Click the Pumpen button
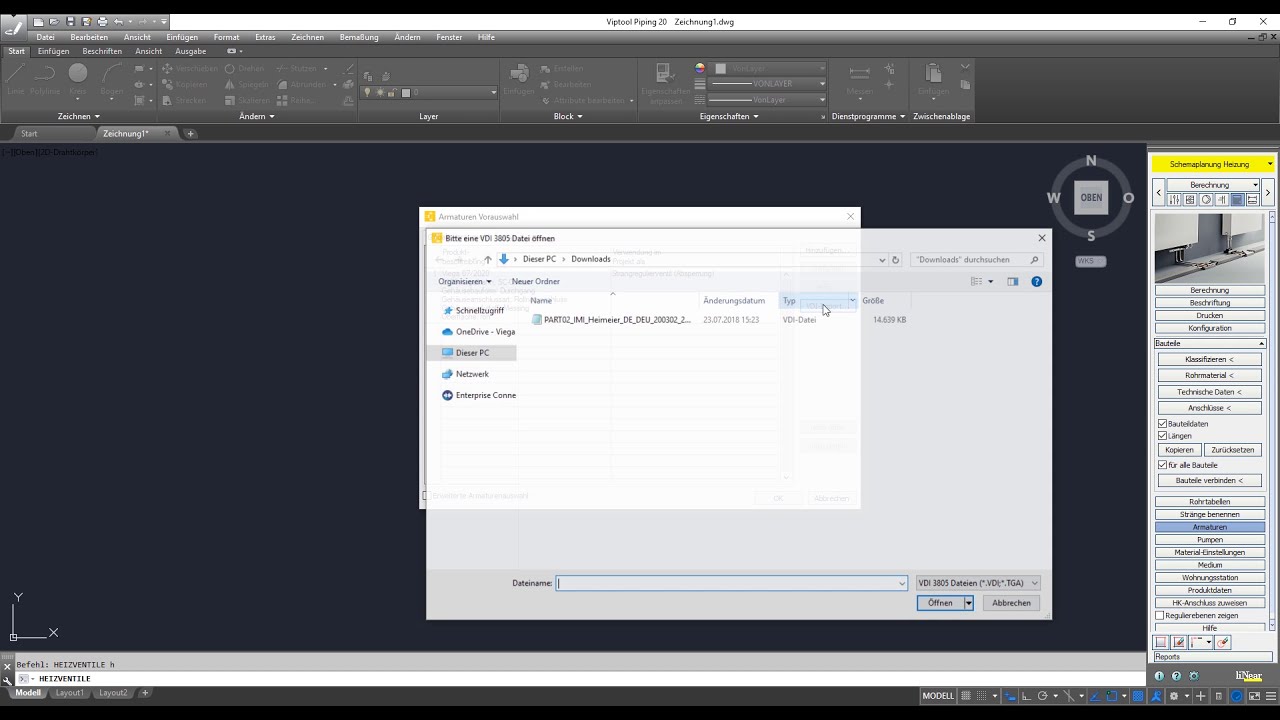Image resolution: width=1280 pixels, height=720 pixels. click(1209, 540)
